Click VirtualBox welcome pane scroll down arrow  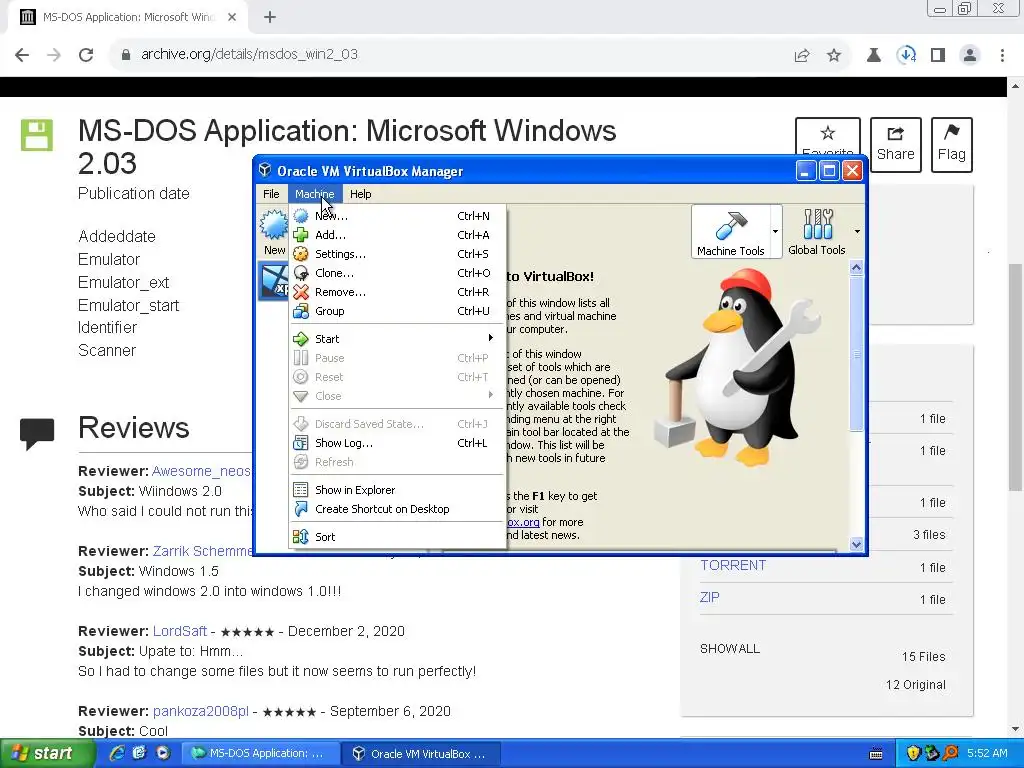pyautogui.click(x=856, y=544)
